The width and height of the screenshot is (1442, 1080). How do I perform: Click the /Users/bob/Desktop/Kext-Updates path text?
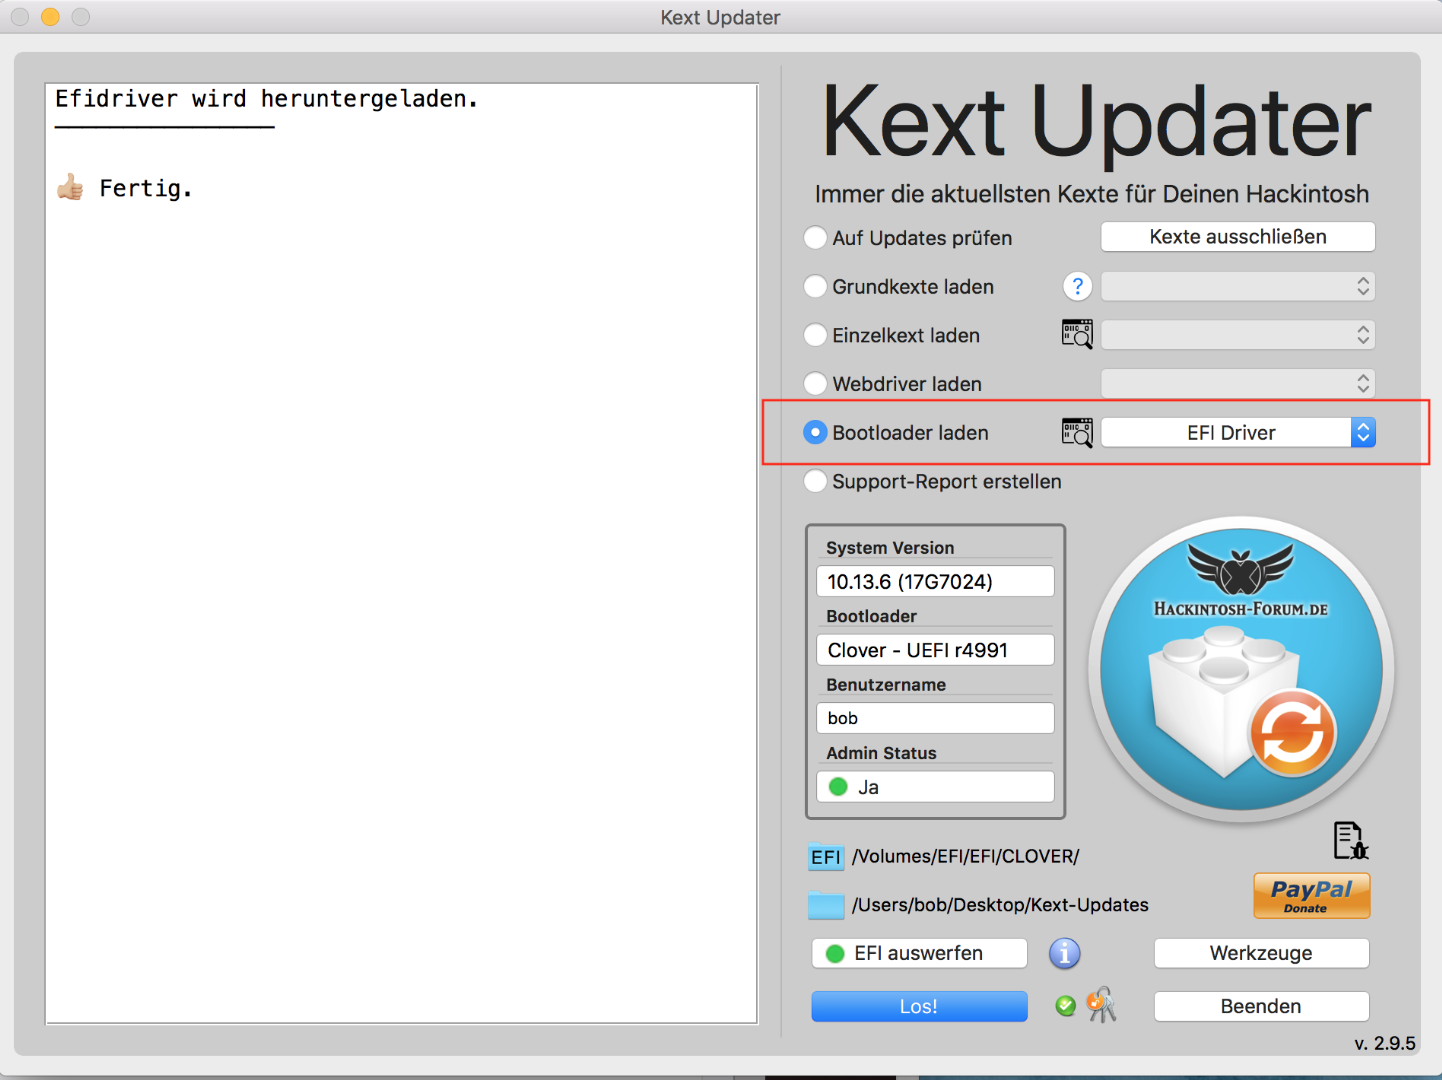tap(1000, 905)
